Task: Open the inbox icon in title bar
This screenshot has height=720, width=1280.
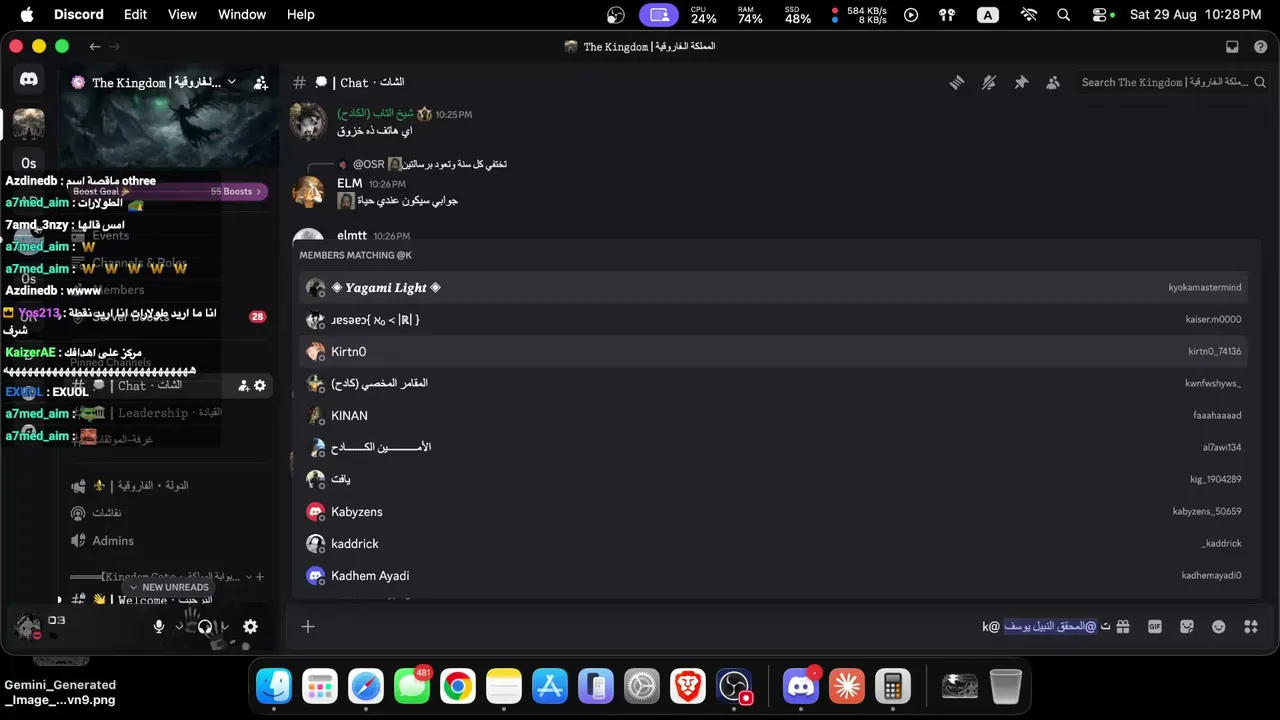Action: pos(1232,46)
